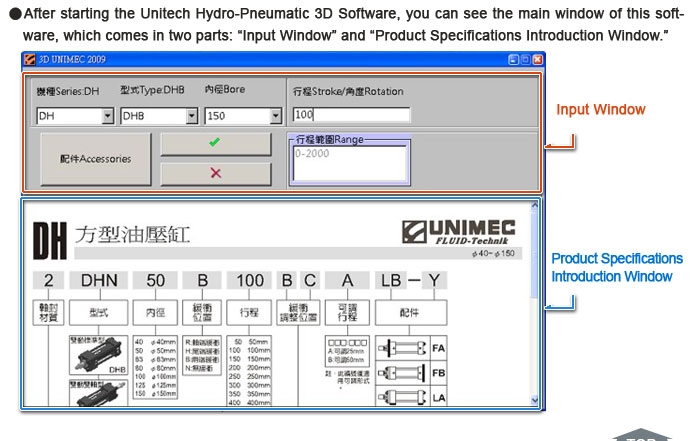This screenshot has height=441, width=695.
Task: Click the 'Type:DHB' label
Action: 152,90
